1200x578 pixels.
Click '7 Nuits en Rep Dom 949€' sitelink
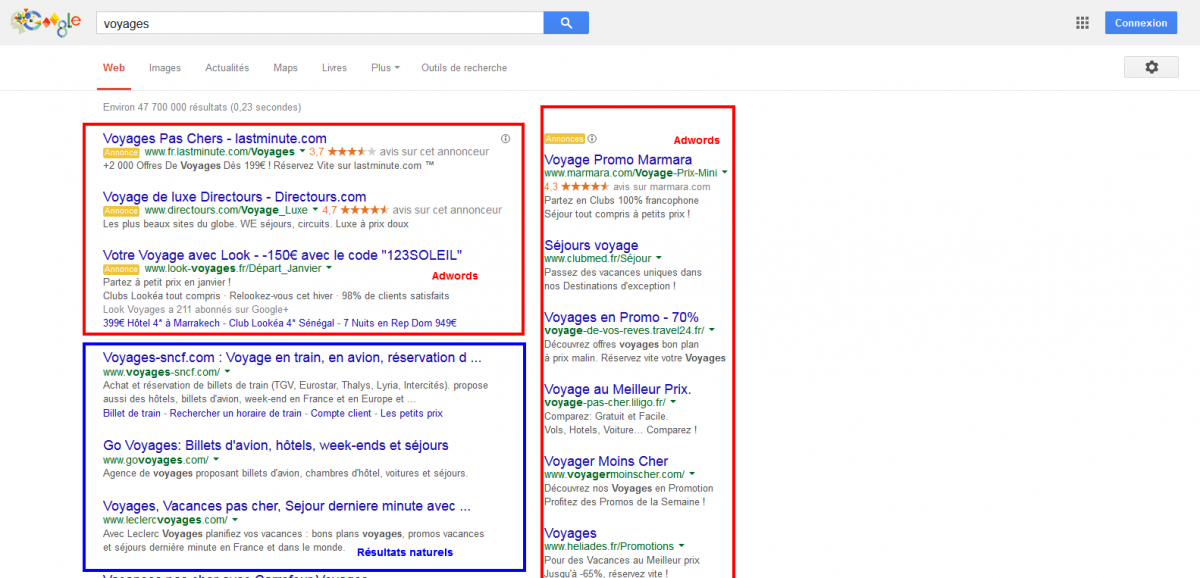(x=401, y=323)
